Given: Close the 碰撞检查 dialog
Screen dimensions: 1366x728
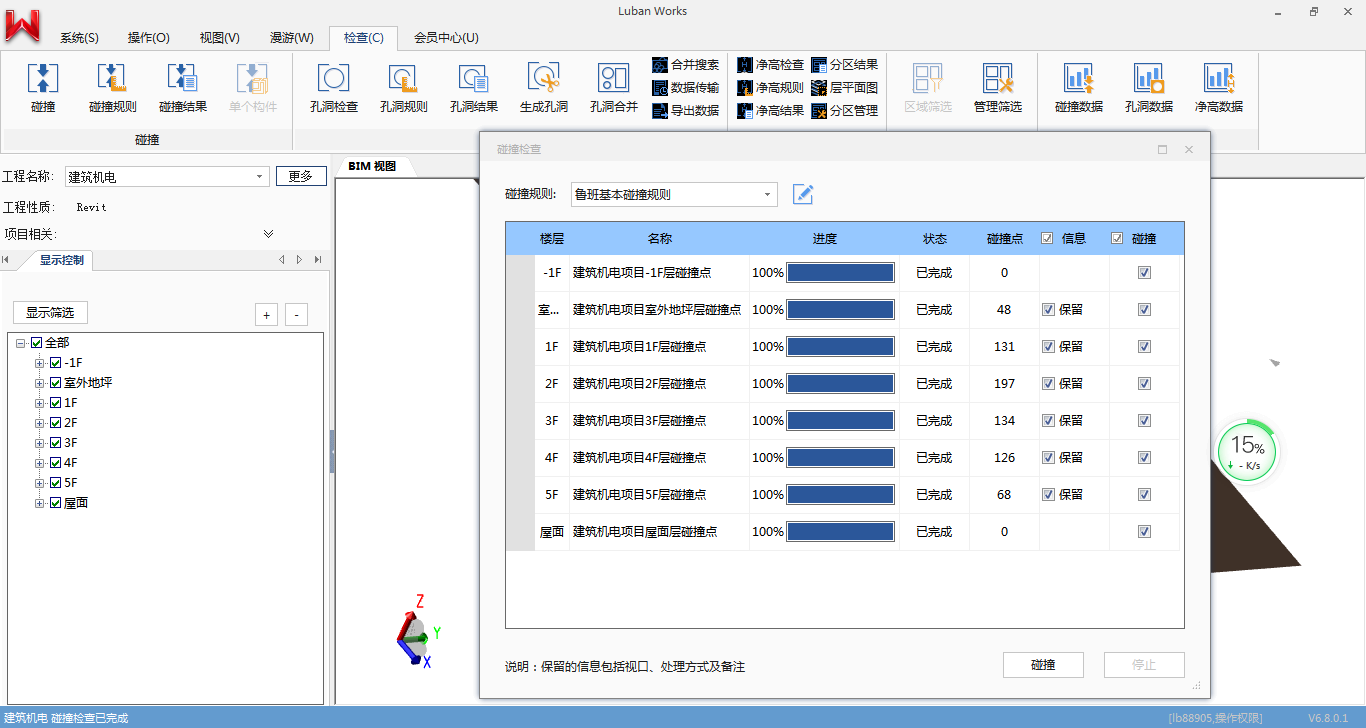Looking at the screenshot, I should point(1189,150).
